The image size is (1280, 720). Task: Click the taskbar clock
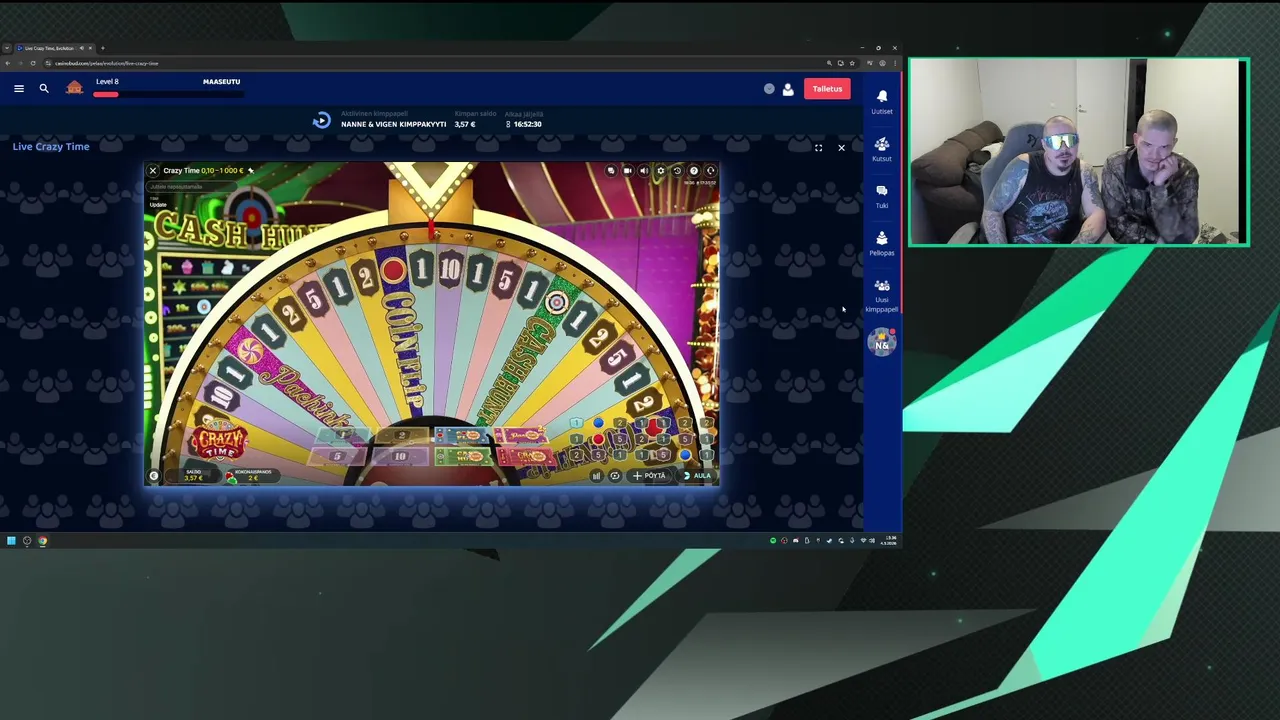tap(889, 541)
